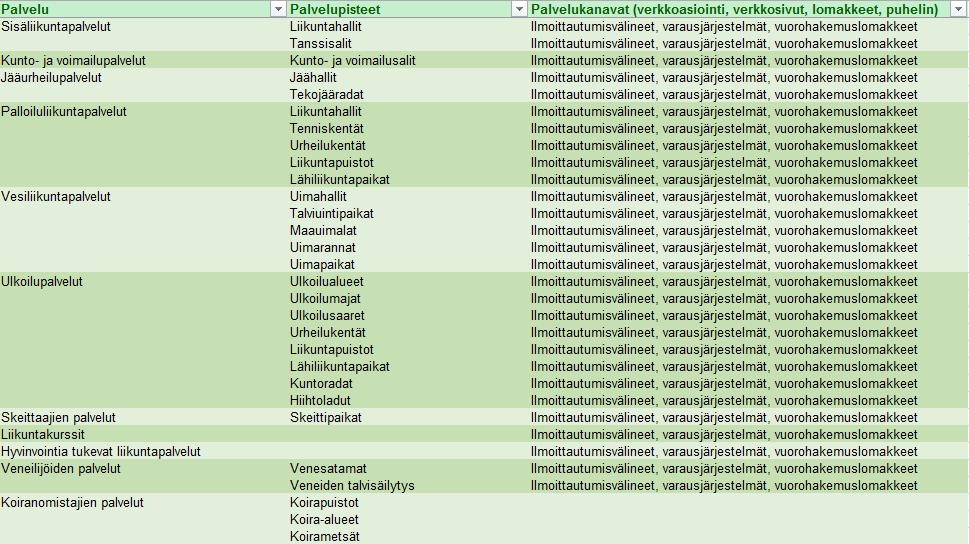Select the Kuntoradat cell
This screenshot has width=969, height=544.
[x=408, y=383]
